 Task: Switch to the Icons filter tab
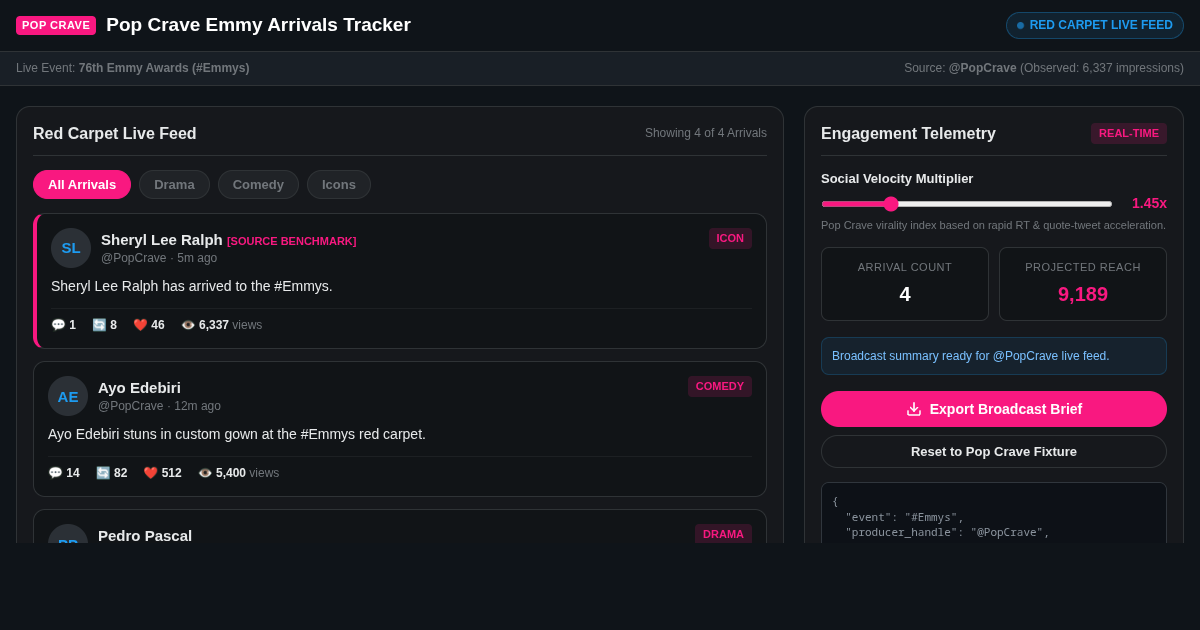pos(339,184)
